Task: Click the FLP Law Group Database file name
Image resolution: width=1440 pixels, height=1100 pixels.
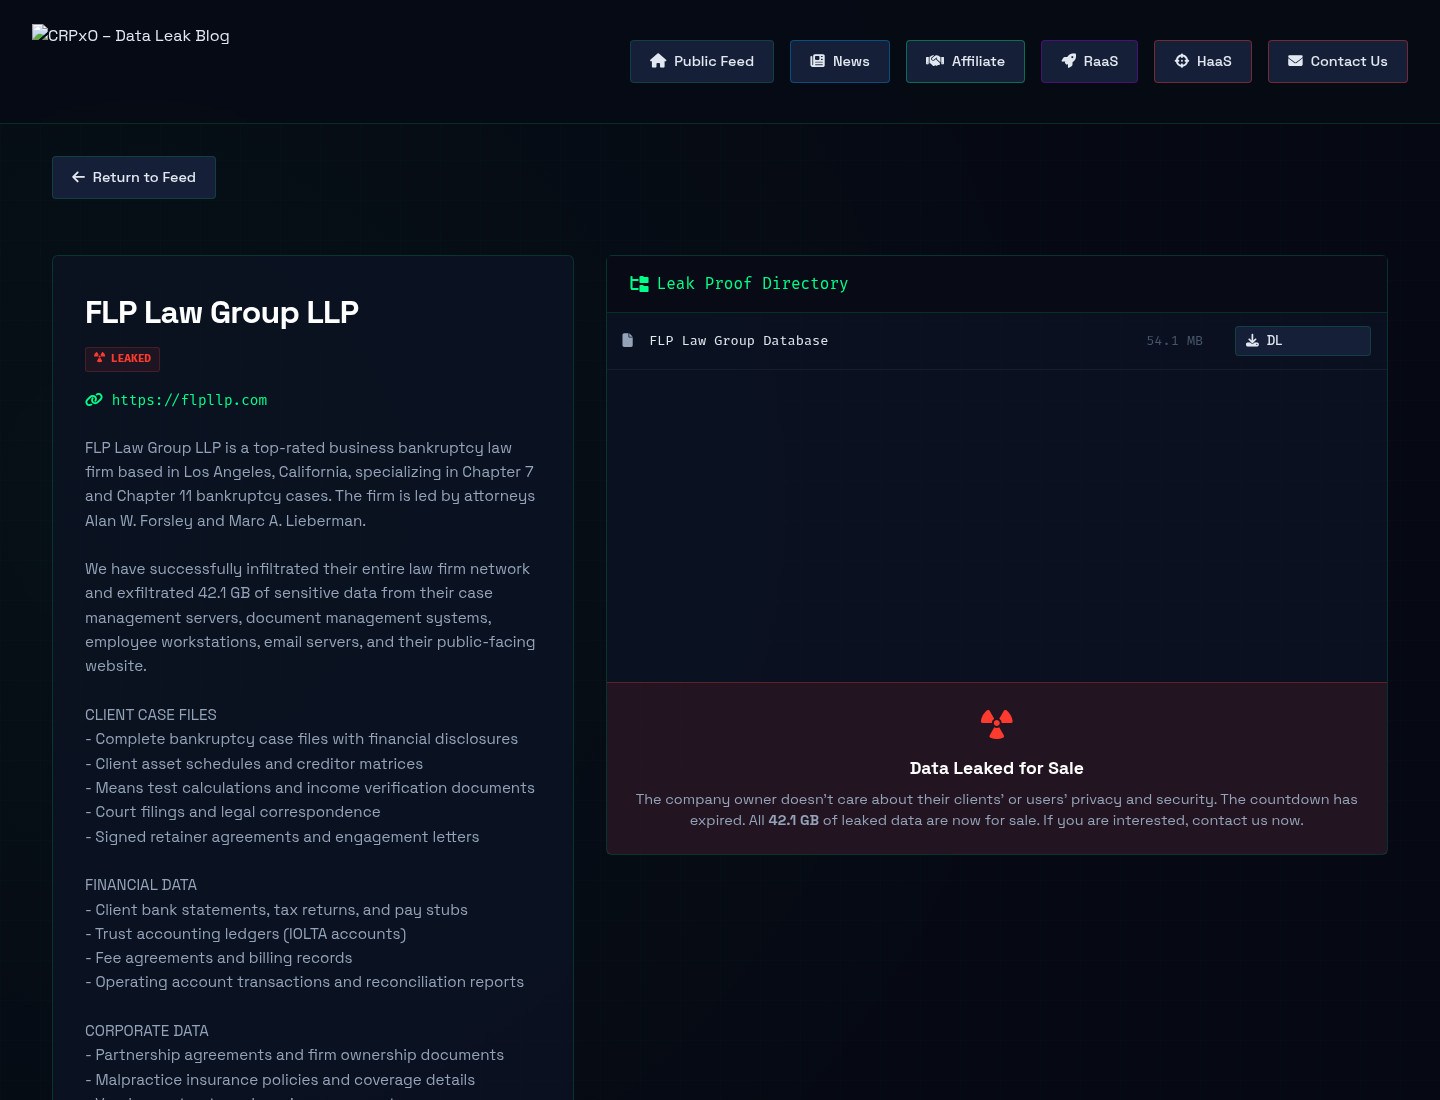Action: point(739,341)
